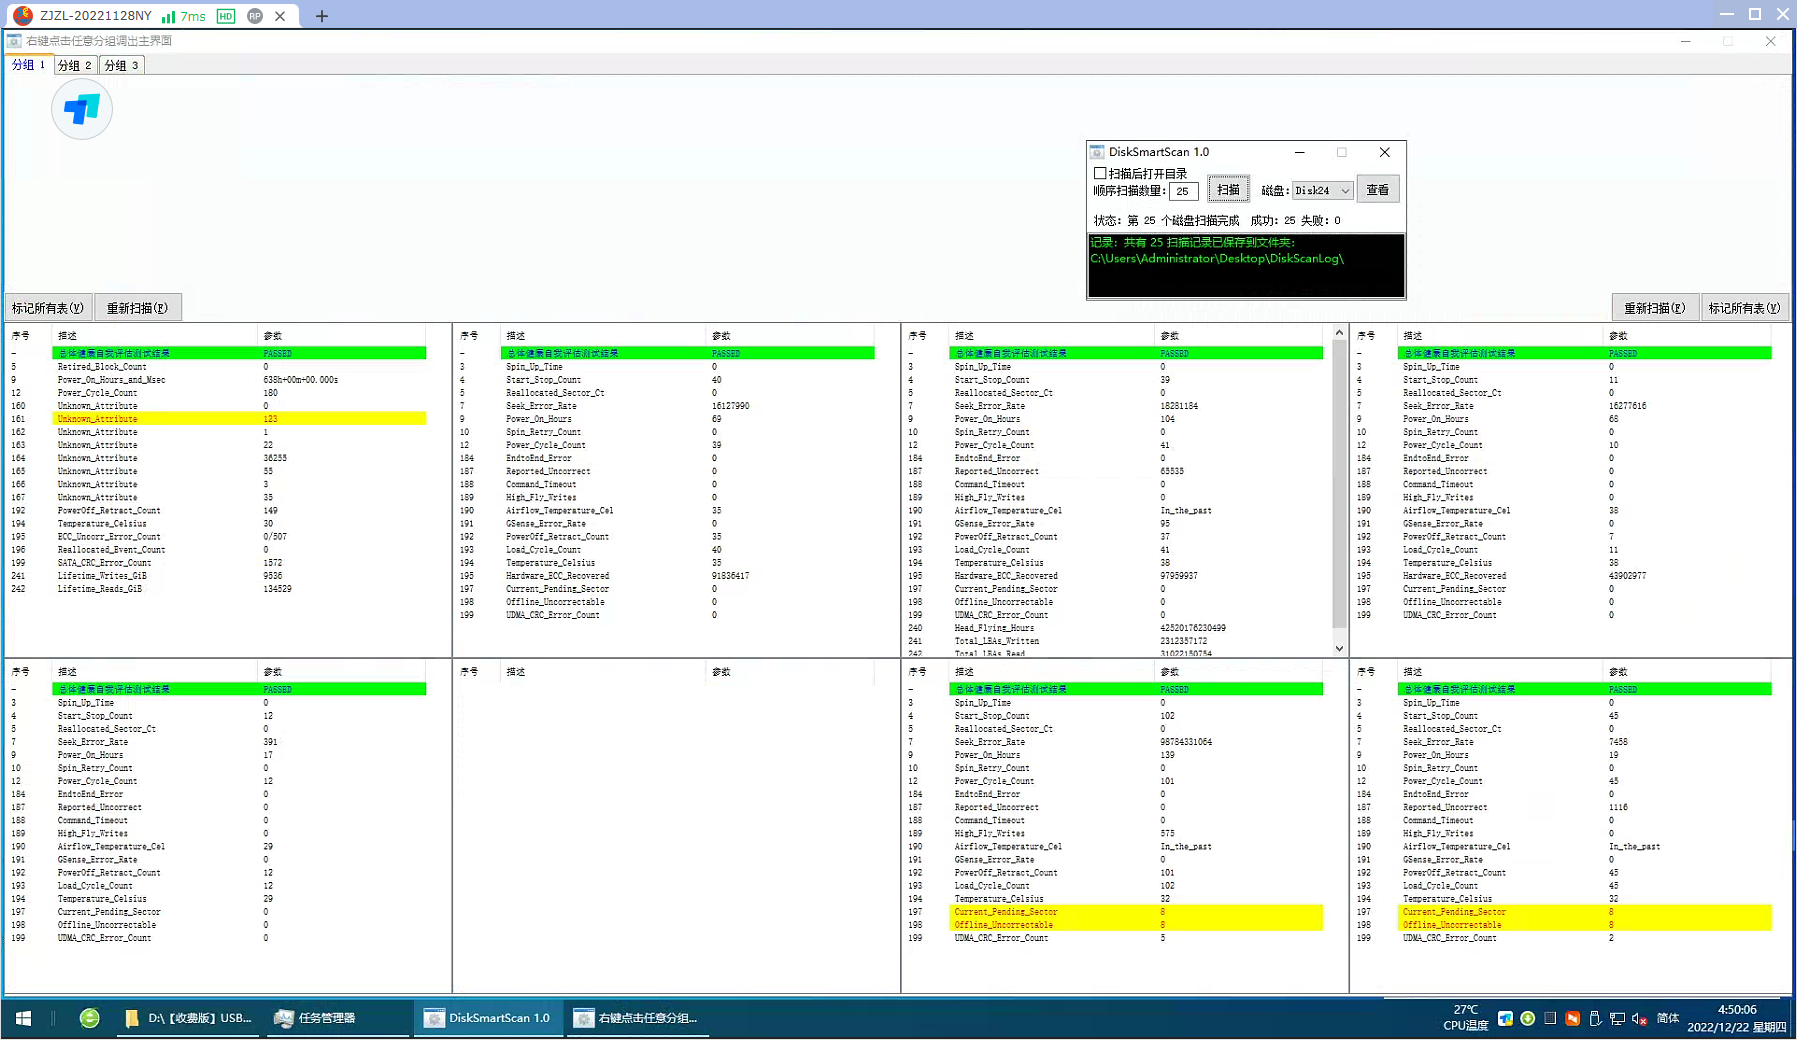Click the Reported_Uncorrect value 1116
This screenshot has height=1040, width=1797.
click(x=1618, y=807)
